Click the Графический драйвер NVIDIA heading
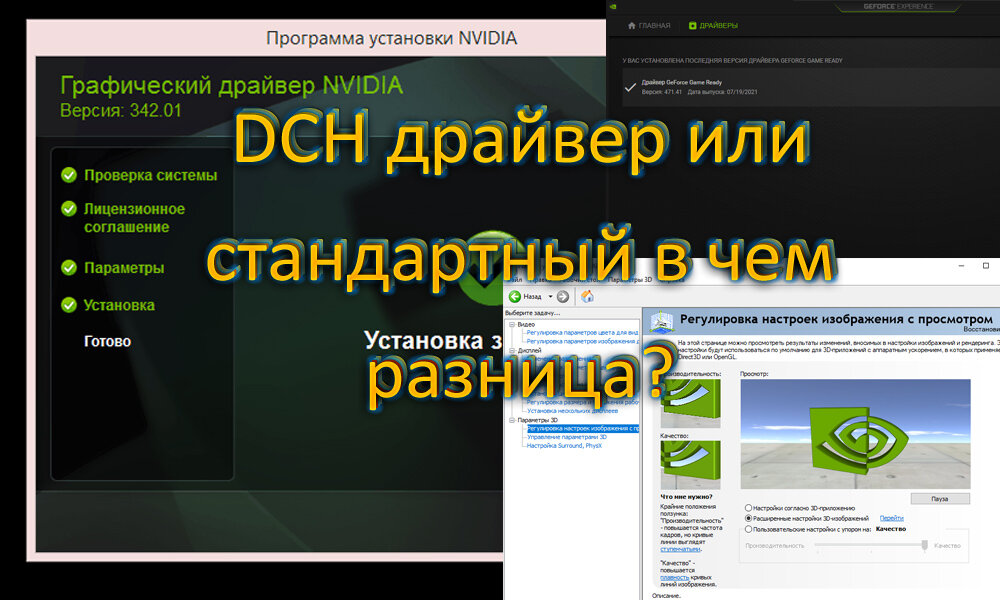 point(232,85)
